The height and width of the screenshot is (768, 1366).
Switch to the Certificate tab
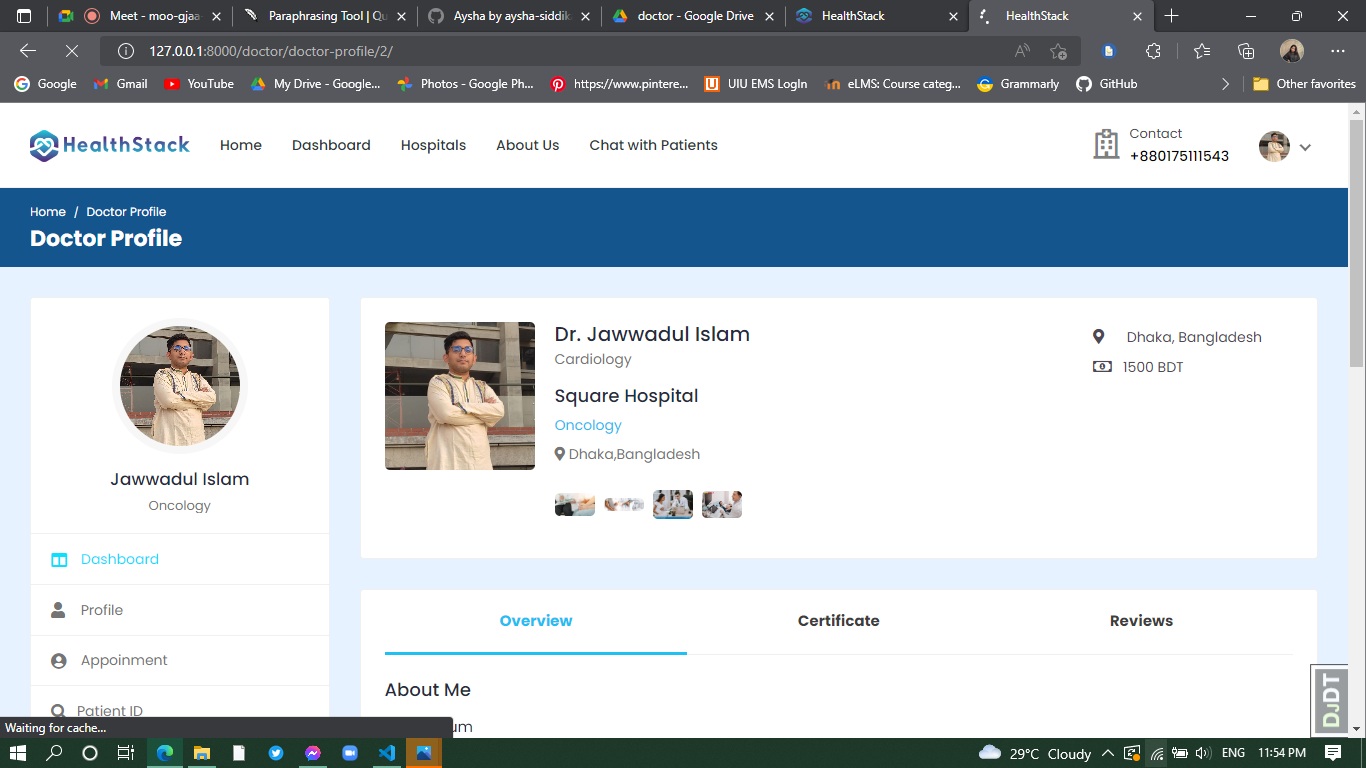coord(838,620)
